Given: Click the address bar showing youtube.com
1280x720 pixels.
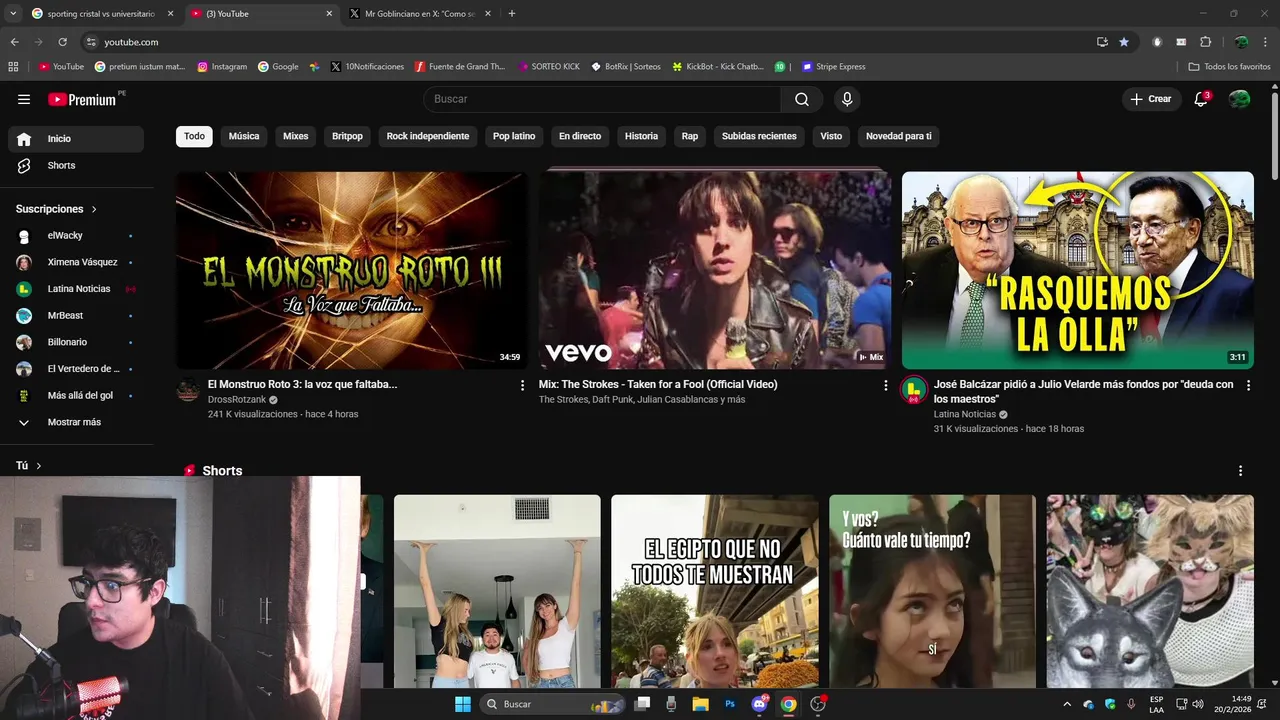Looking at the screenshot, I should point(585,42).
